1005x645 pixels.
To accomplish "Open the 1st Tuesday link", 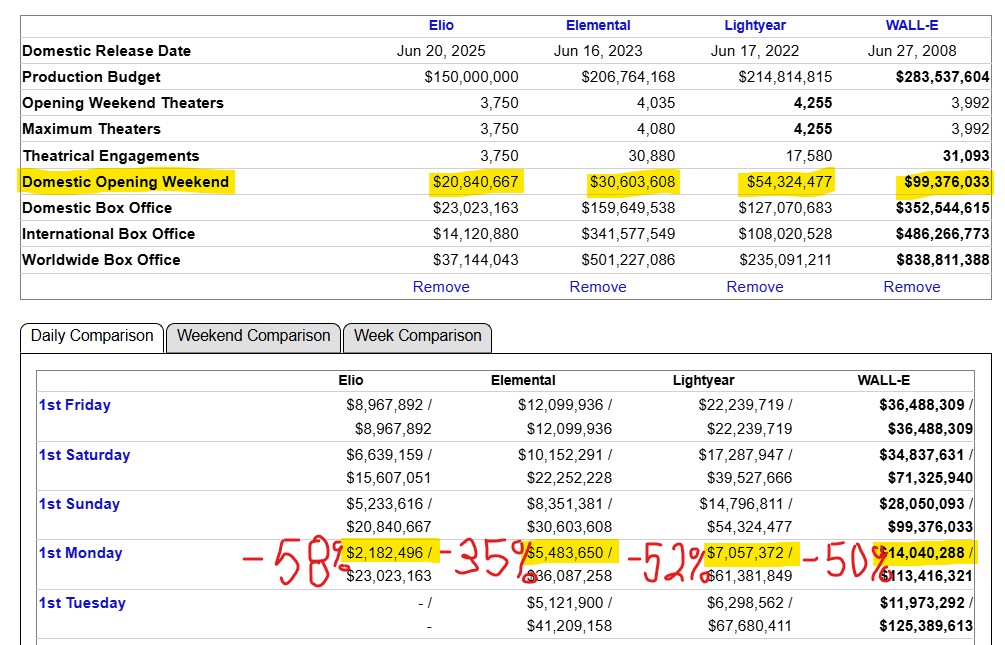I will click(x=82, y=603).
